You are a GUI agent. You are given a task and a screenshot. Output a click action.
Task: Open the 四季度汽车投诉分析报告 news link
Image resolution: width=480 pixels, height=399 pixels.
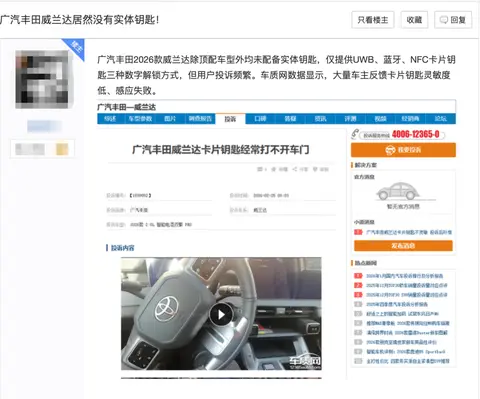(x=397, y=304)
